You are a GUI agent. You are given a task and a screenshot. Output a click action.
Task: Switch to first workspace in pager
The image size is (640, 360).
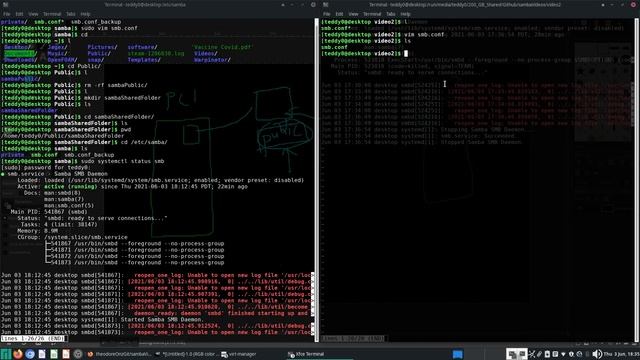(511, 354)
